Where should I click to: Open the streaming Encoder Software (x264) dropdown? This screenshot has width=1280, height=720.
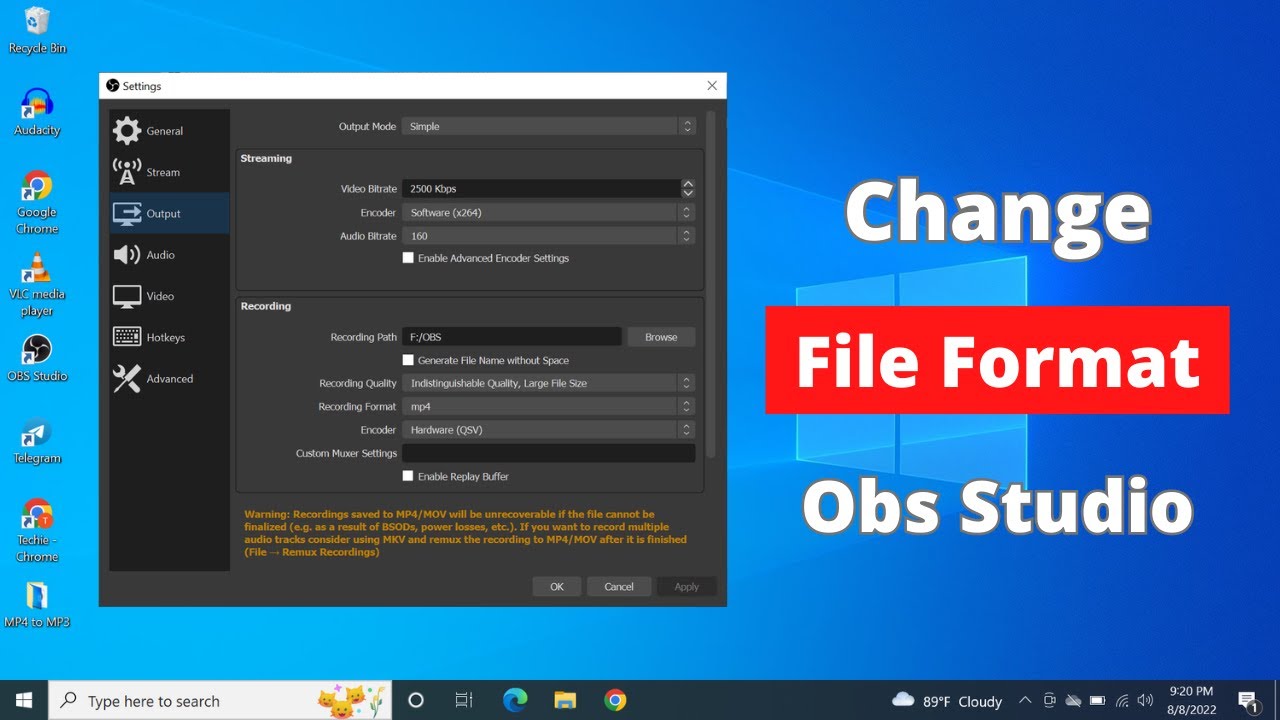pos(548,212)
